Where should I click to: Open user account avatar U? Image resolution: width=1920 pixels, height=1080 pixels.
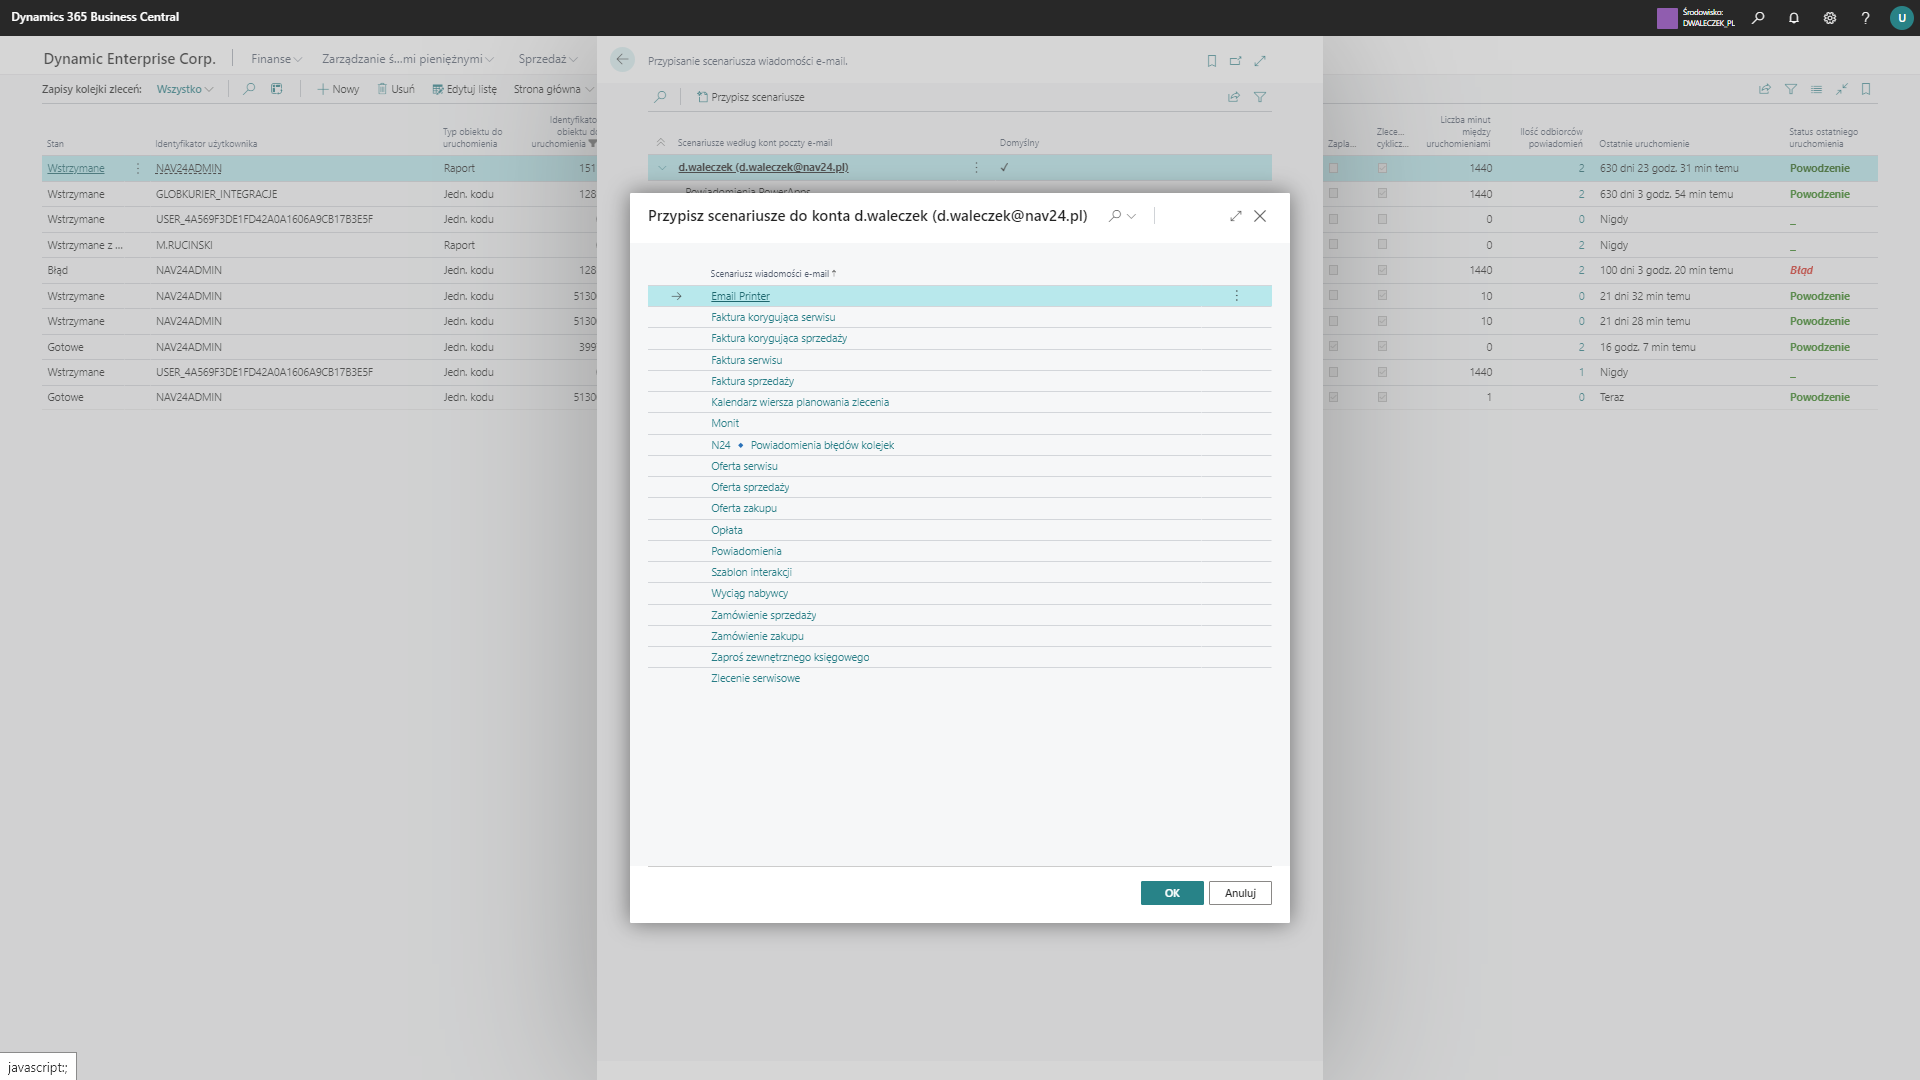tap(1901, 18)
